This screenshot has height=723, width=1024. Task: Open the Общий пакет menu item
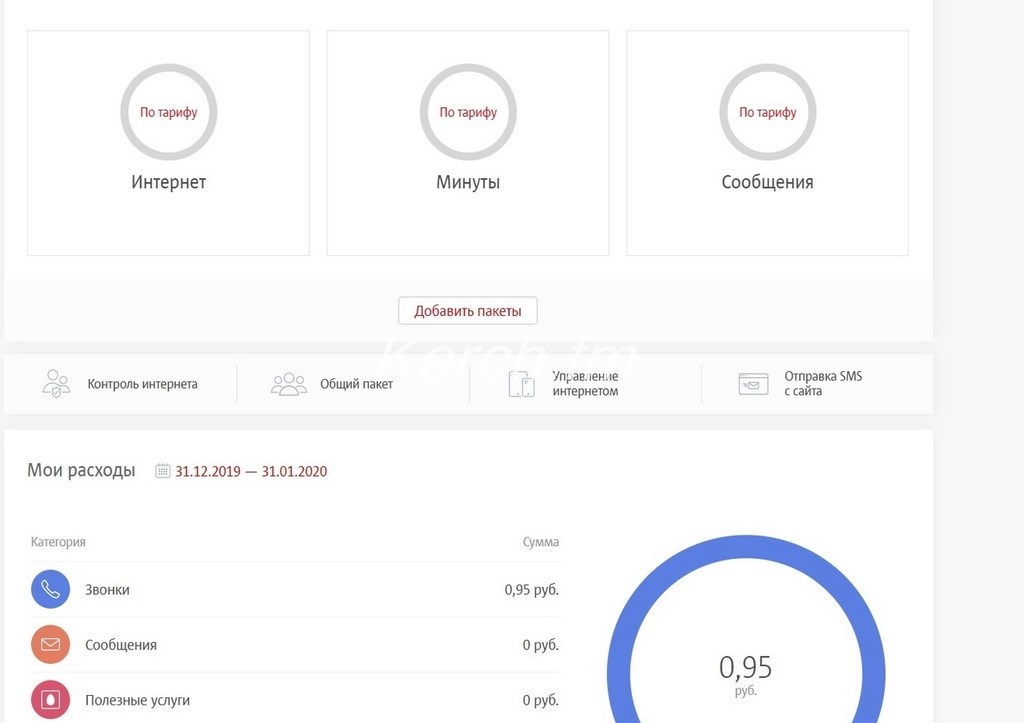[x=356, y=384]
